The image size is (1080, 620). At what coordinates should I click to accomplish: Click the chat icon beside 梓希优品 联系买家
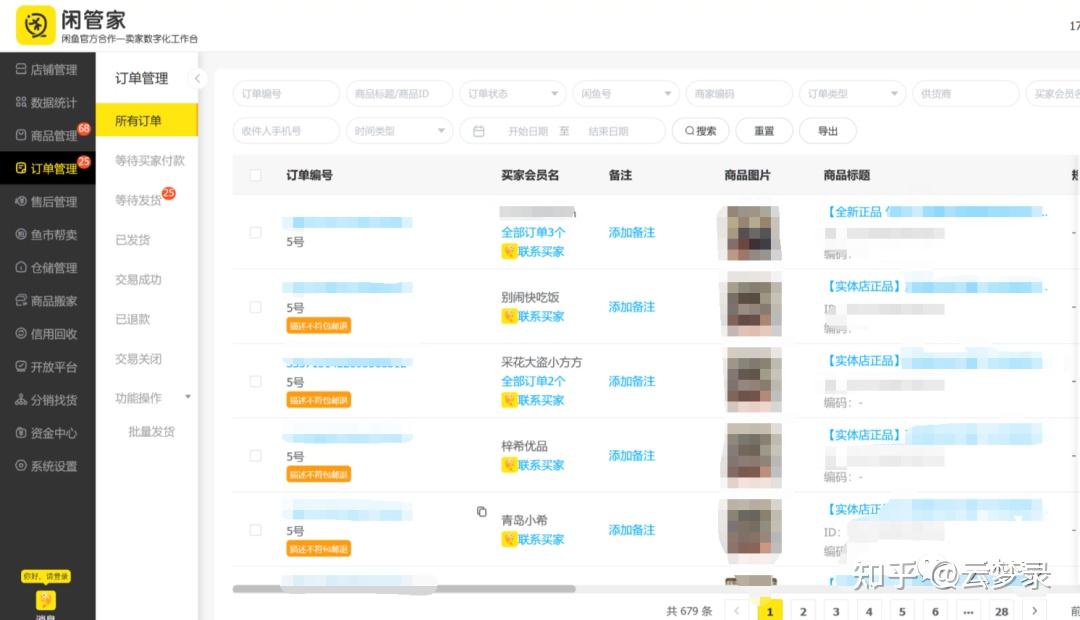coord(509,465)
